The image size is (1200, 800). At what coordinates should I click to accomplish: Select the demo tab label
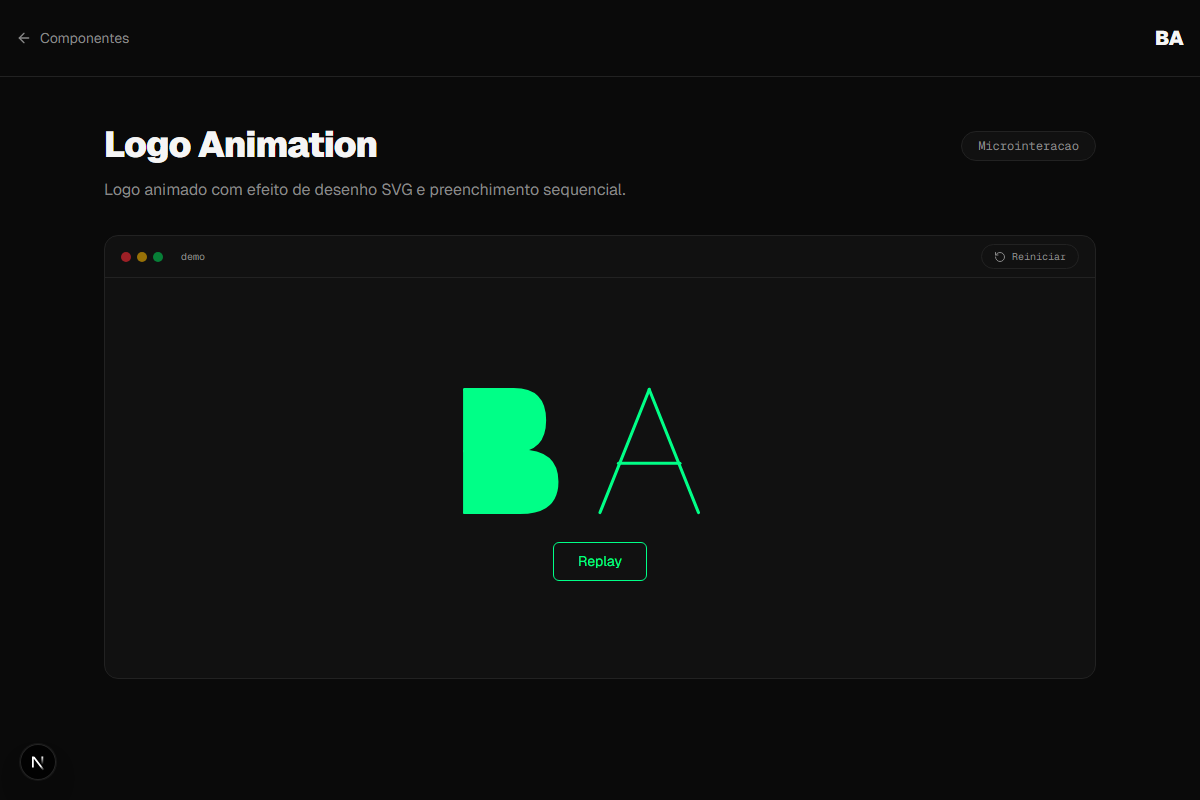pos(193,256)
